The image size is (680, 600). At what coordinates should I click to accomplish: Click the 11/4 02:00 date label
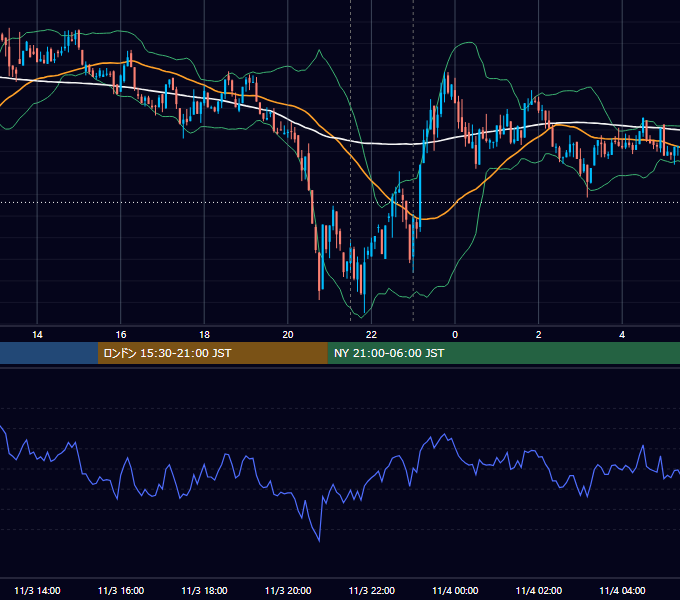point(539,590)
